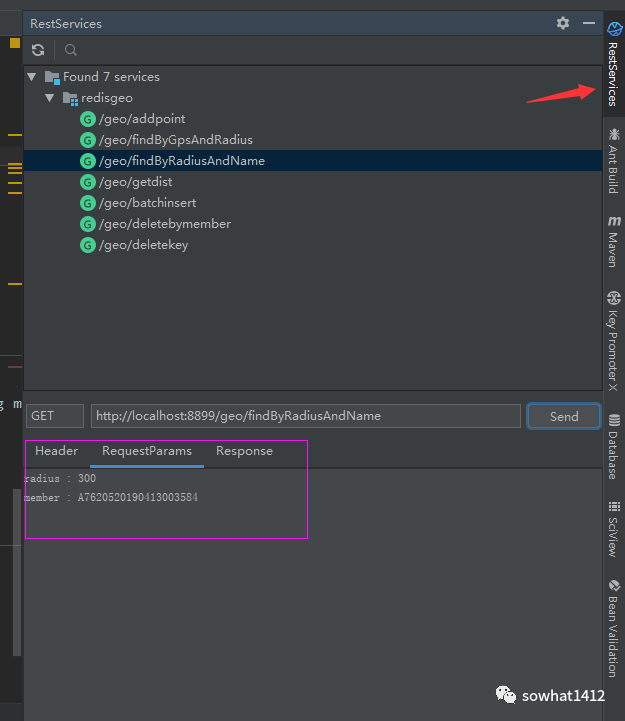Collapse the 'Found 7 services' node

(32, 77)
